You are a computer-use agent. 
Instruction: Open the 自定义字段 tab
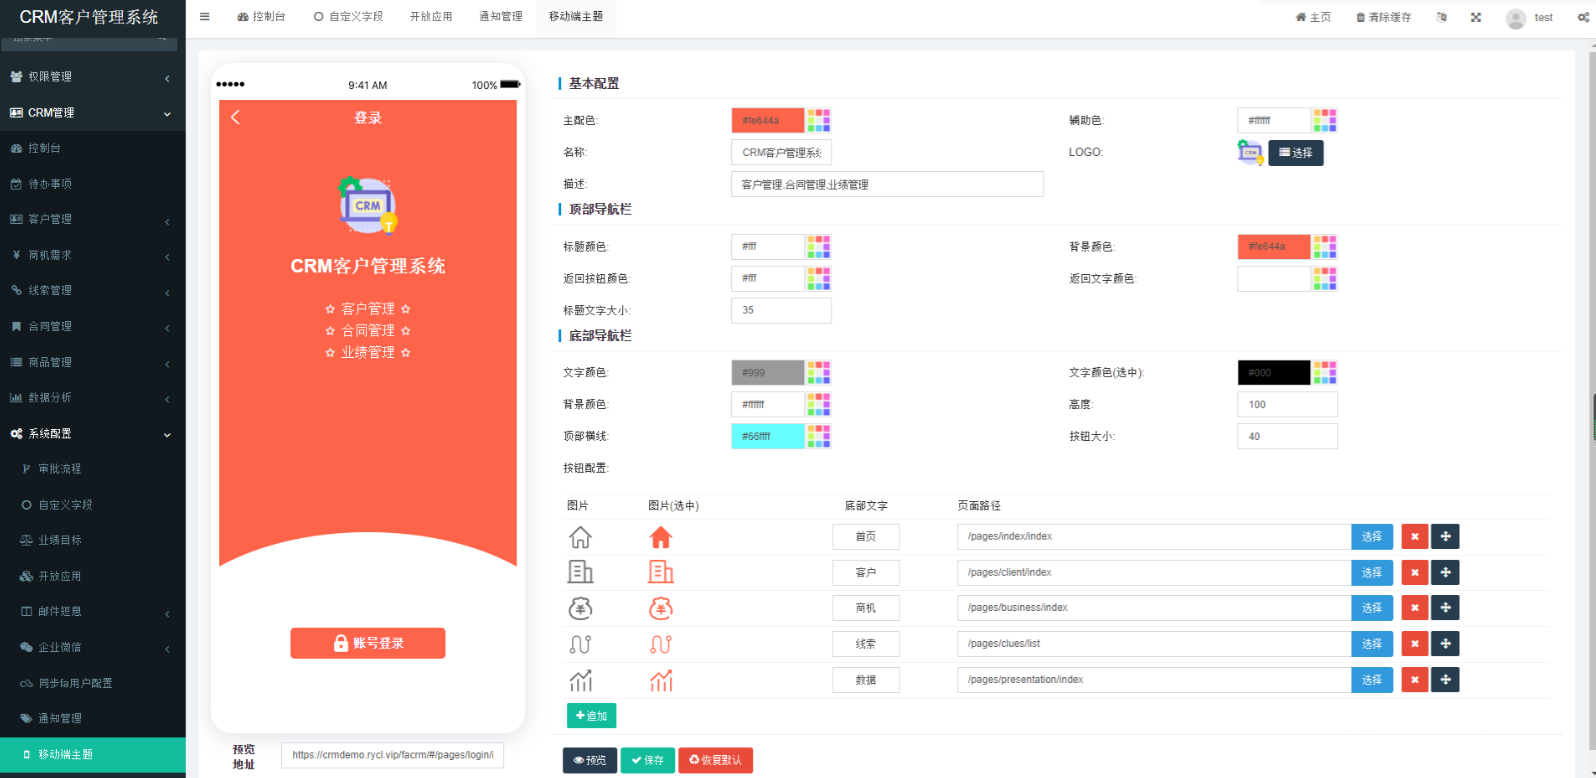click(x=348, y=17)
